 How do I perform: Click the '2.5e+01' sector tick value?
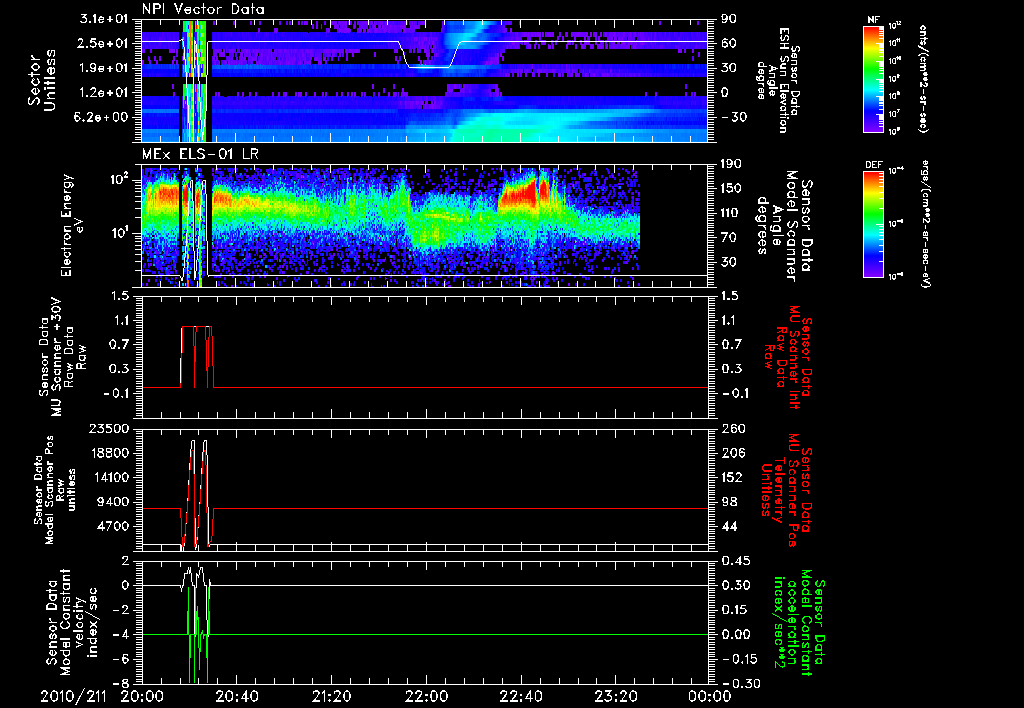[104, 43]
